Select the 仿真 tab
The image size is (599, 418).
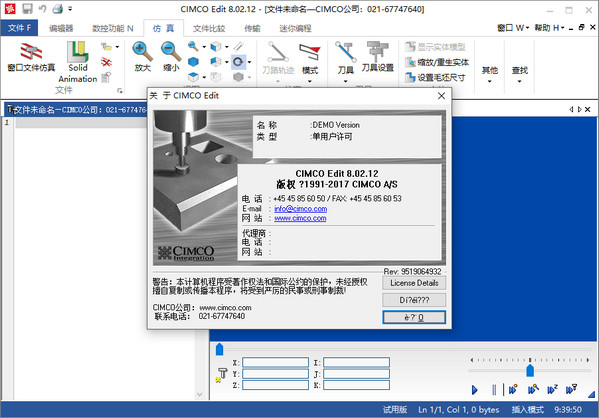[x=164, y=28]
